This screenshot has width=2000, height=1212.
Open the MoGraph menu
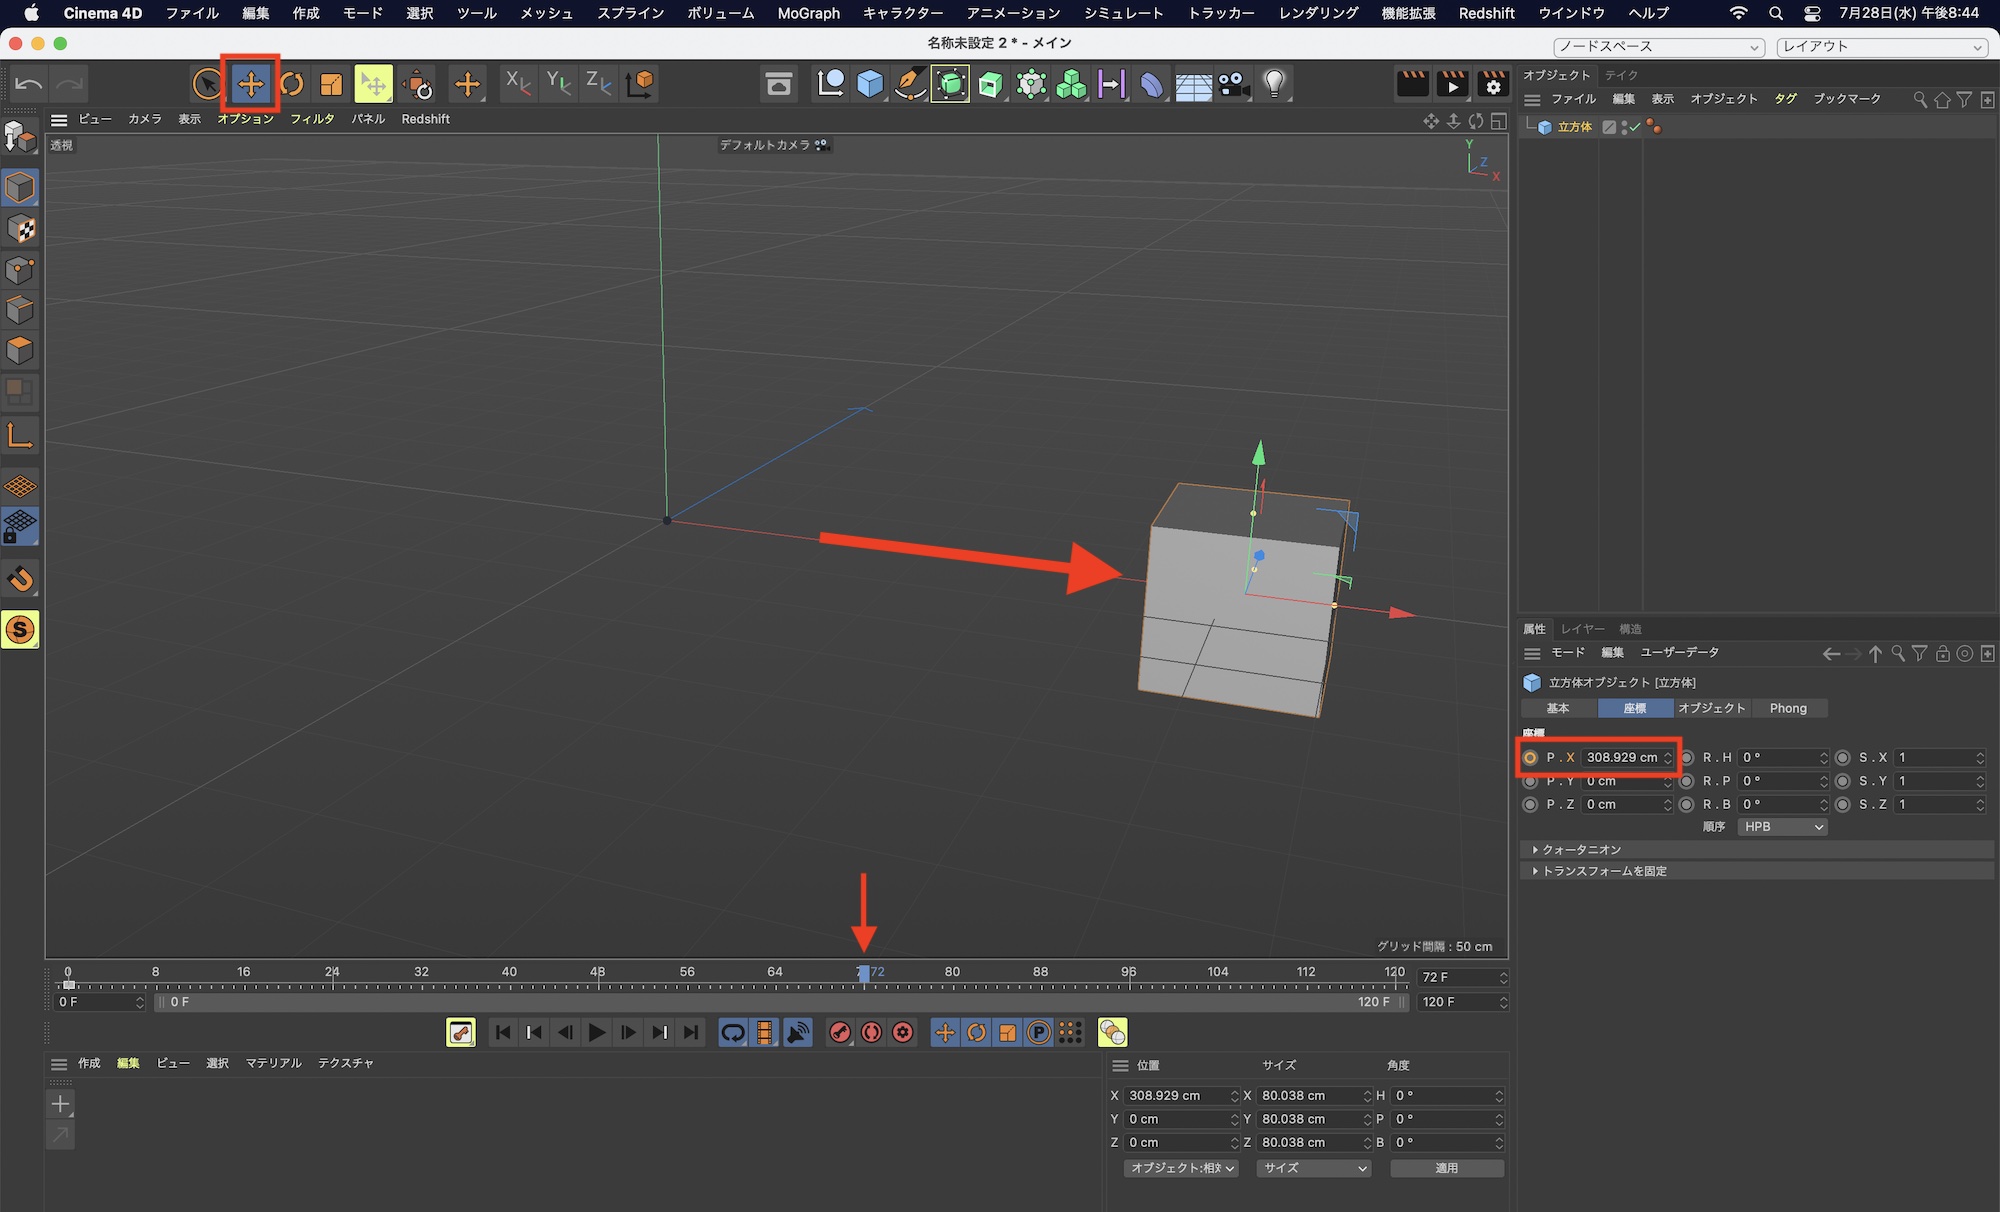808,13
